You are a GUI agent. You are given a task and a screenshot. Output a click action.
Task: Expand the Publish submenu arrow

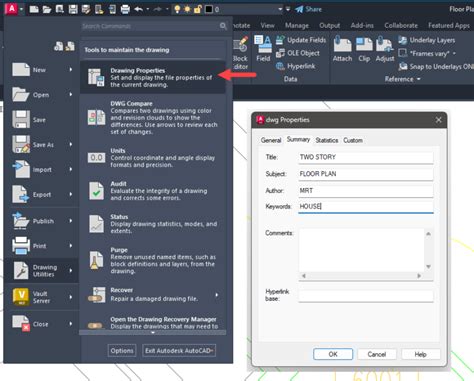click(x=71, y=221)
